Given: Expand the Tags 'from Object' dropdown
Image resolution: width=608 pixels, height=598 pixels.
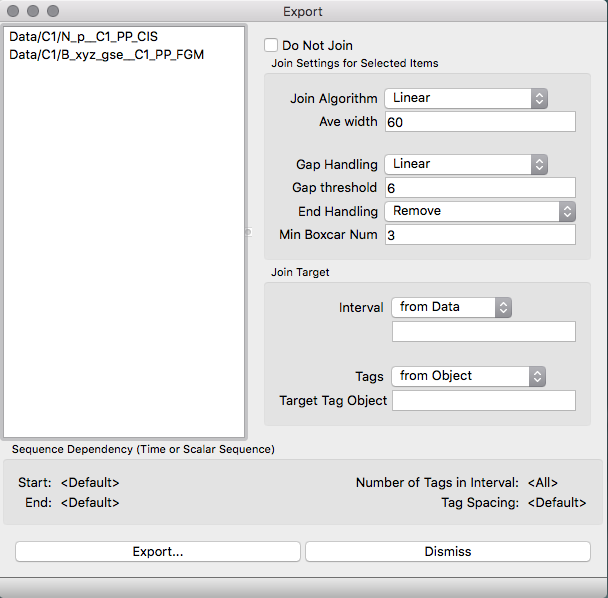Looking at the screenshot, I should pos(467,376).
